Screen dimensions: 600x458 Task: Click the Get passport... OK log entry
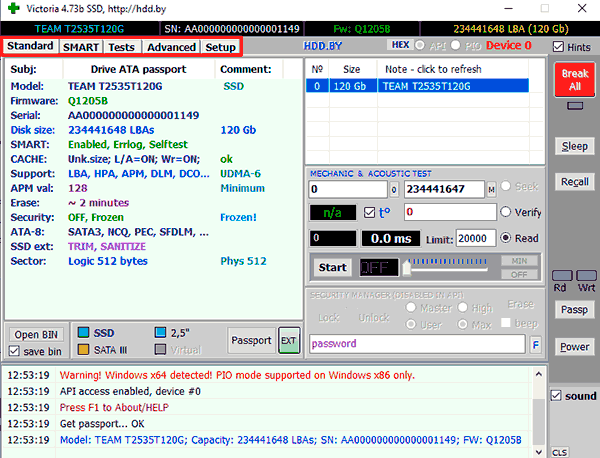[x=102, y=424]
